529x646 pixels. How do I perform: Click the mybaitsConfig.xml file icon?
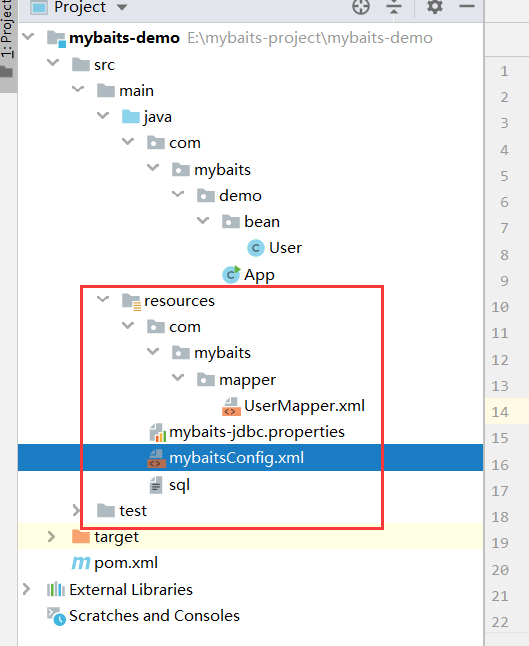pyautogui.click(x=157, y=459)
